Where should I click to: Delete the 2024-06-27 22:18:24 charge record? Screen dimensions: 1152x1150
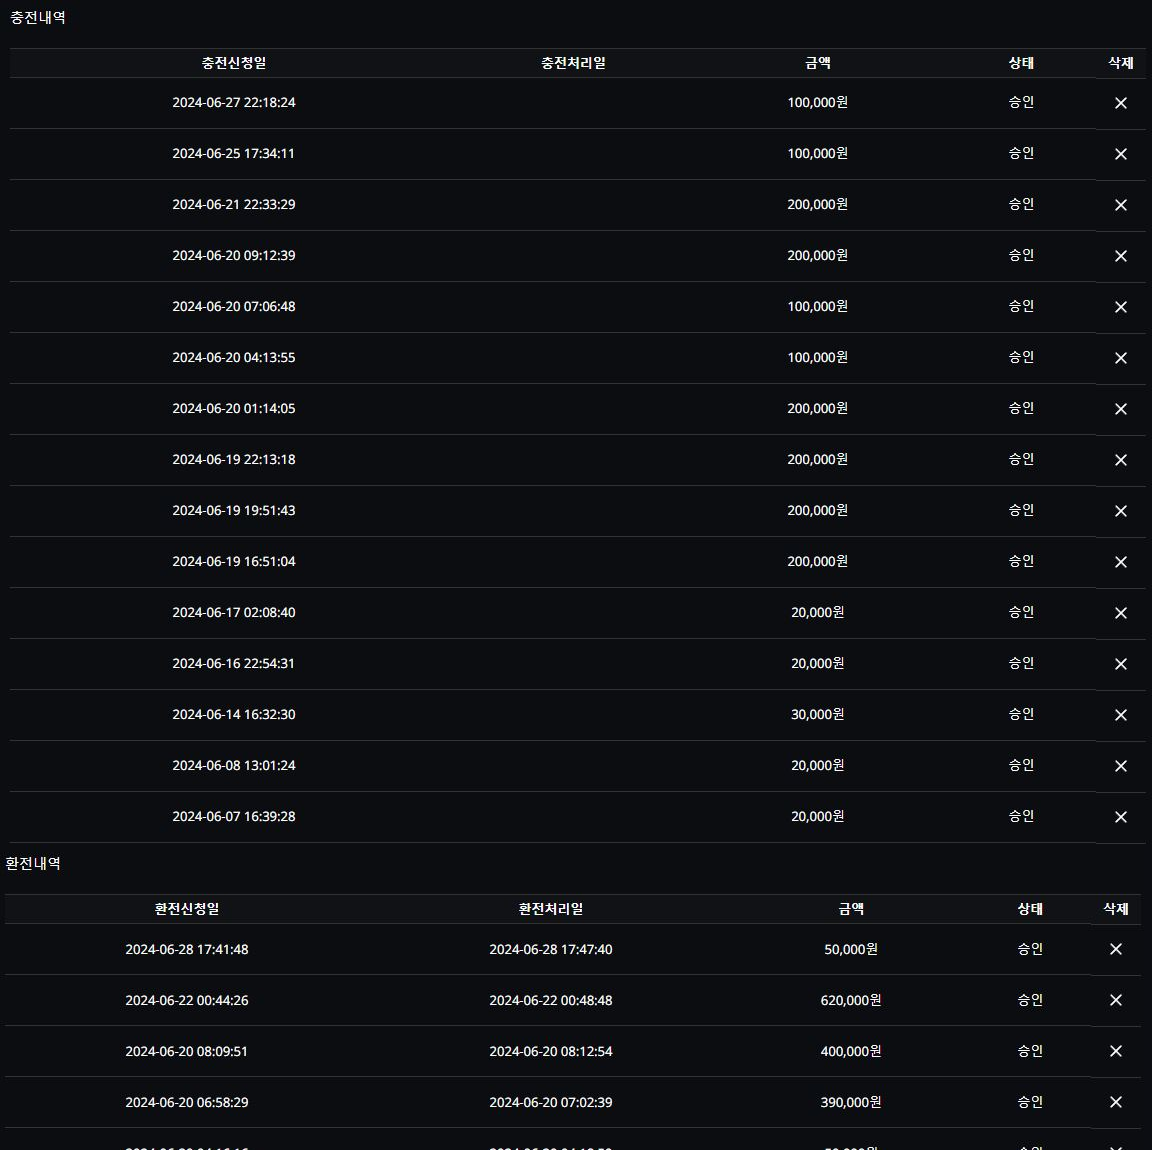pyautogui.click(x=1120, y=103)
